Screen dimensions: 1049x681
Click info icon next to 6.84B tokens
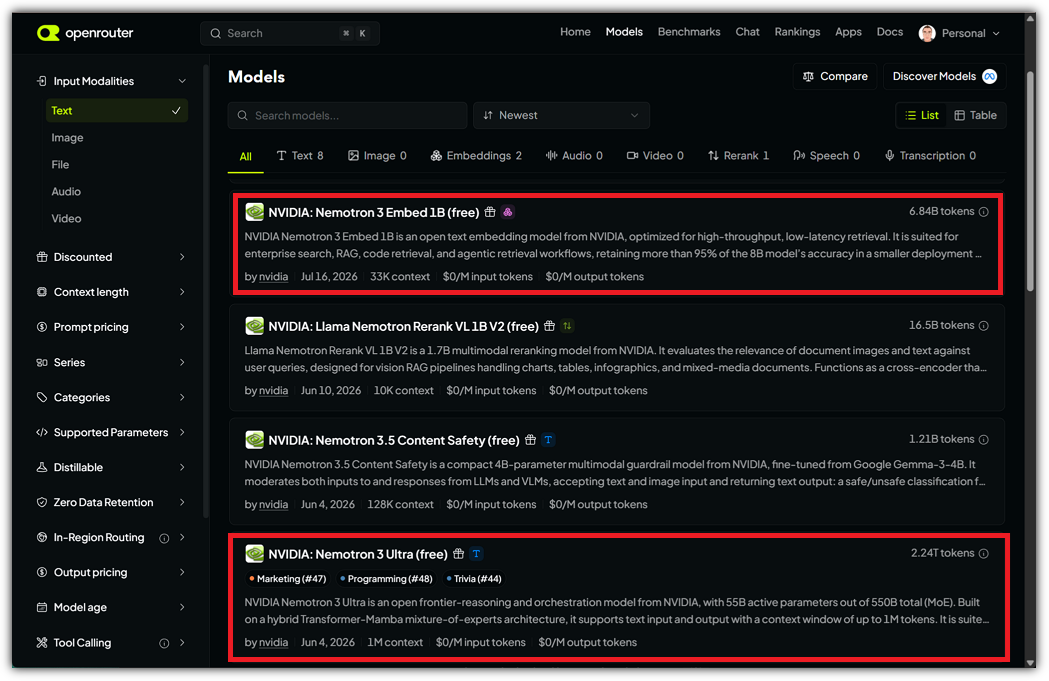point(983,211)
